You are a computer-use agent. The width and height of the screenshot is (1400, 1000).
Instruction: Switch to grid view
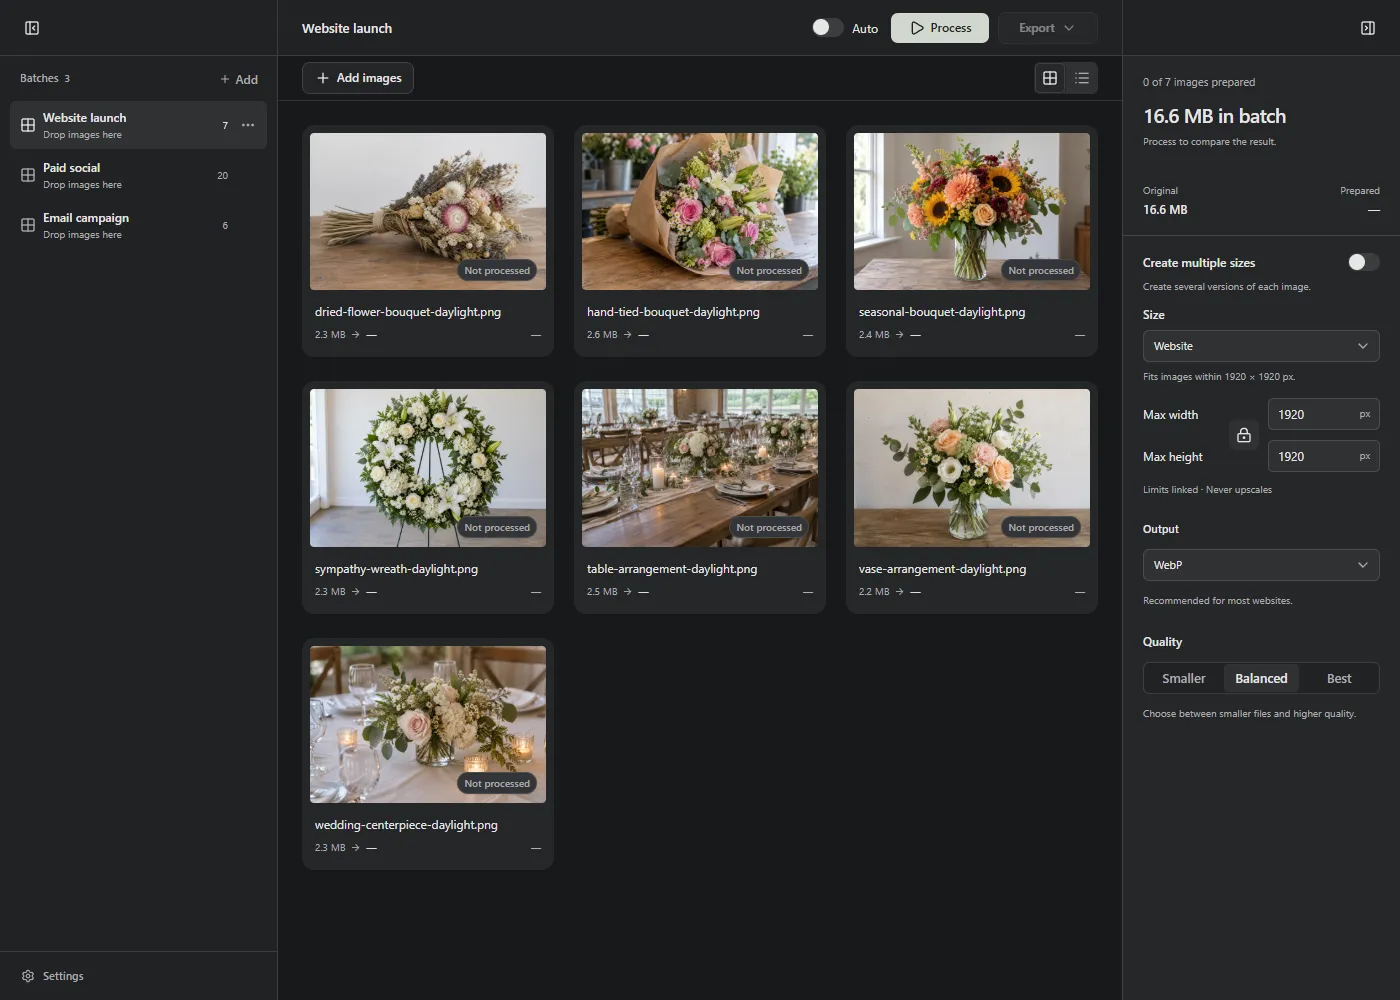click(x=1050, y=78)
